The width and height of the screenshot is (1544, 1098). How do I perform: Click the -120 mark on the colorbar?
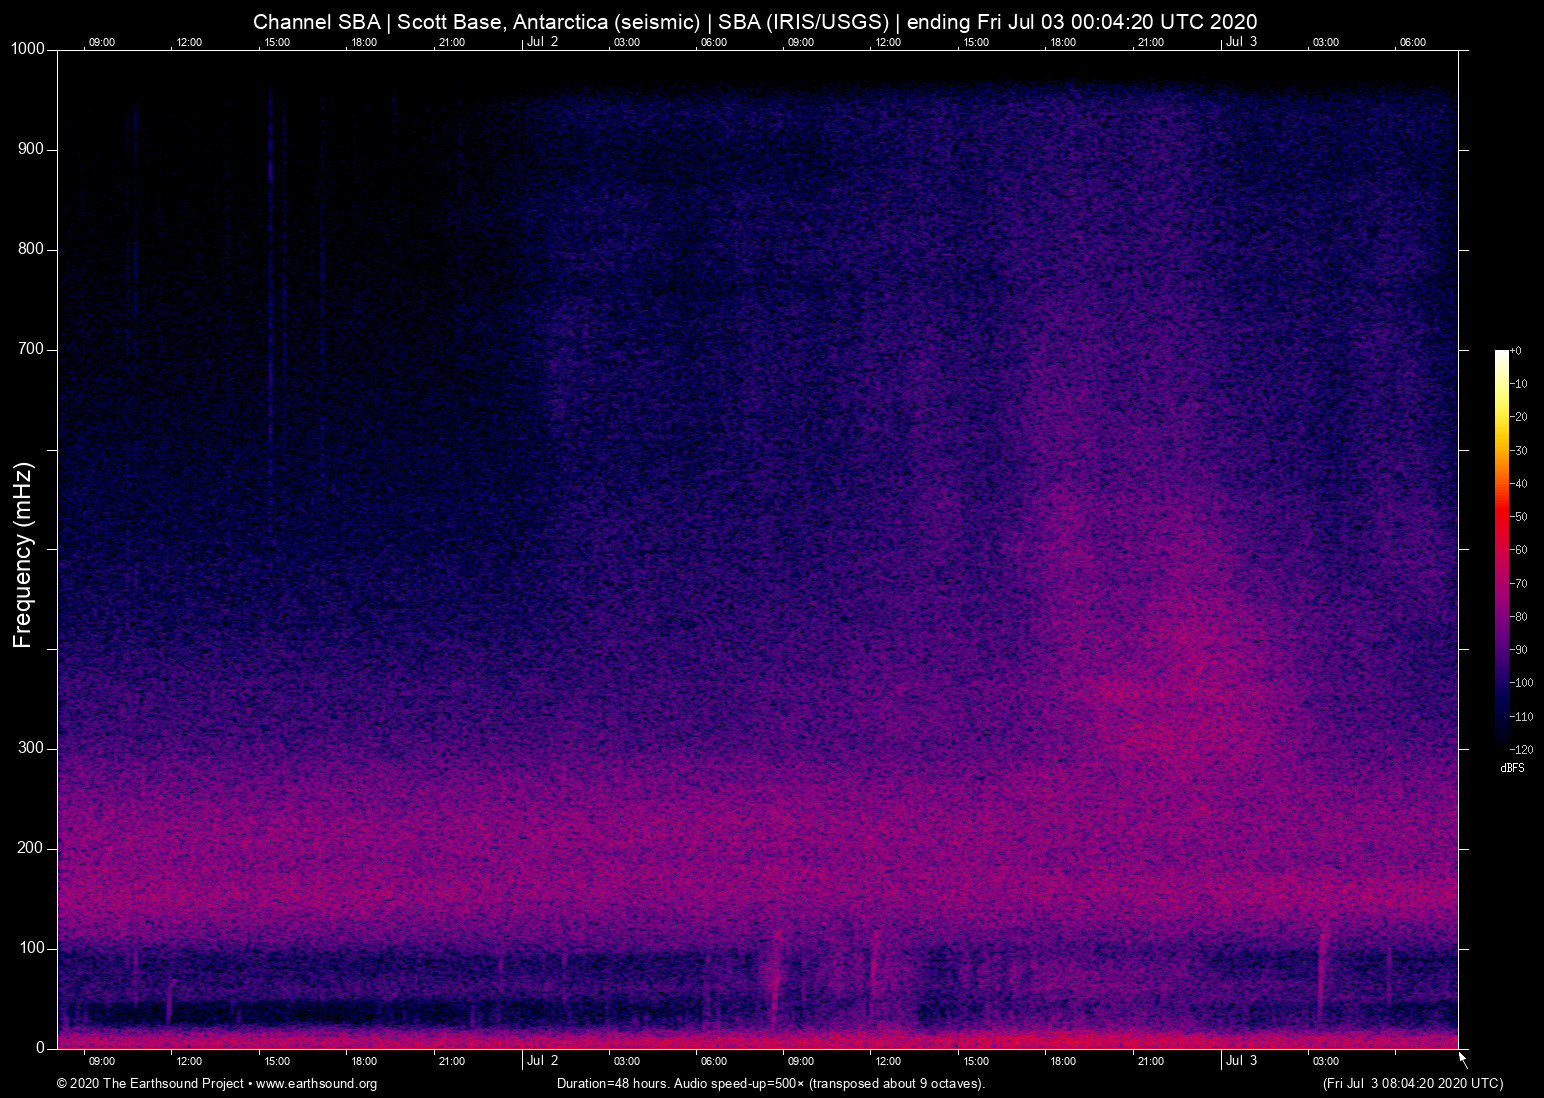(1522, 748)
